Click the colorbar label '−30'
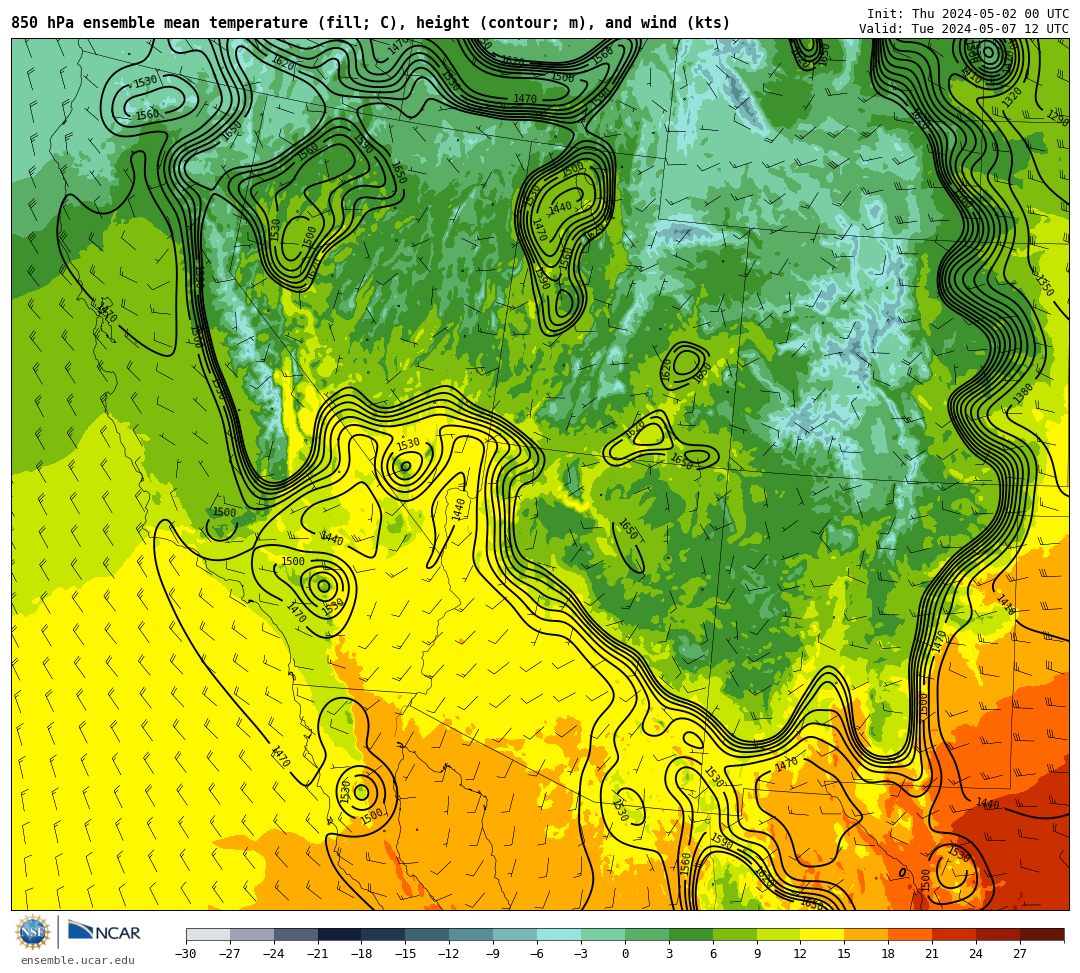Screen dimensions: 1080x973 [186, 954]
